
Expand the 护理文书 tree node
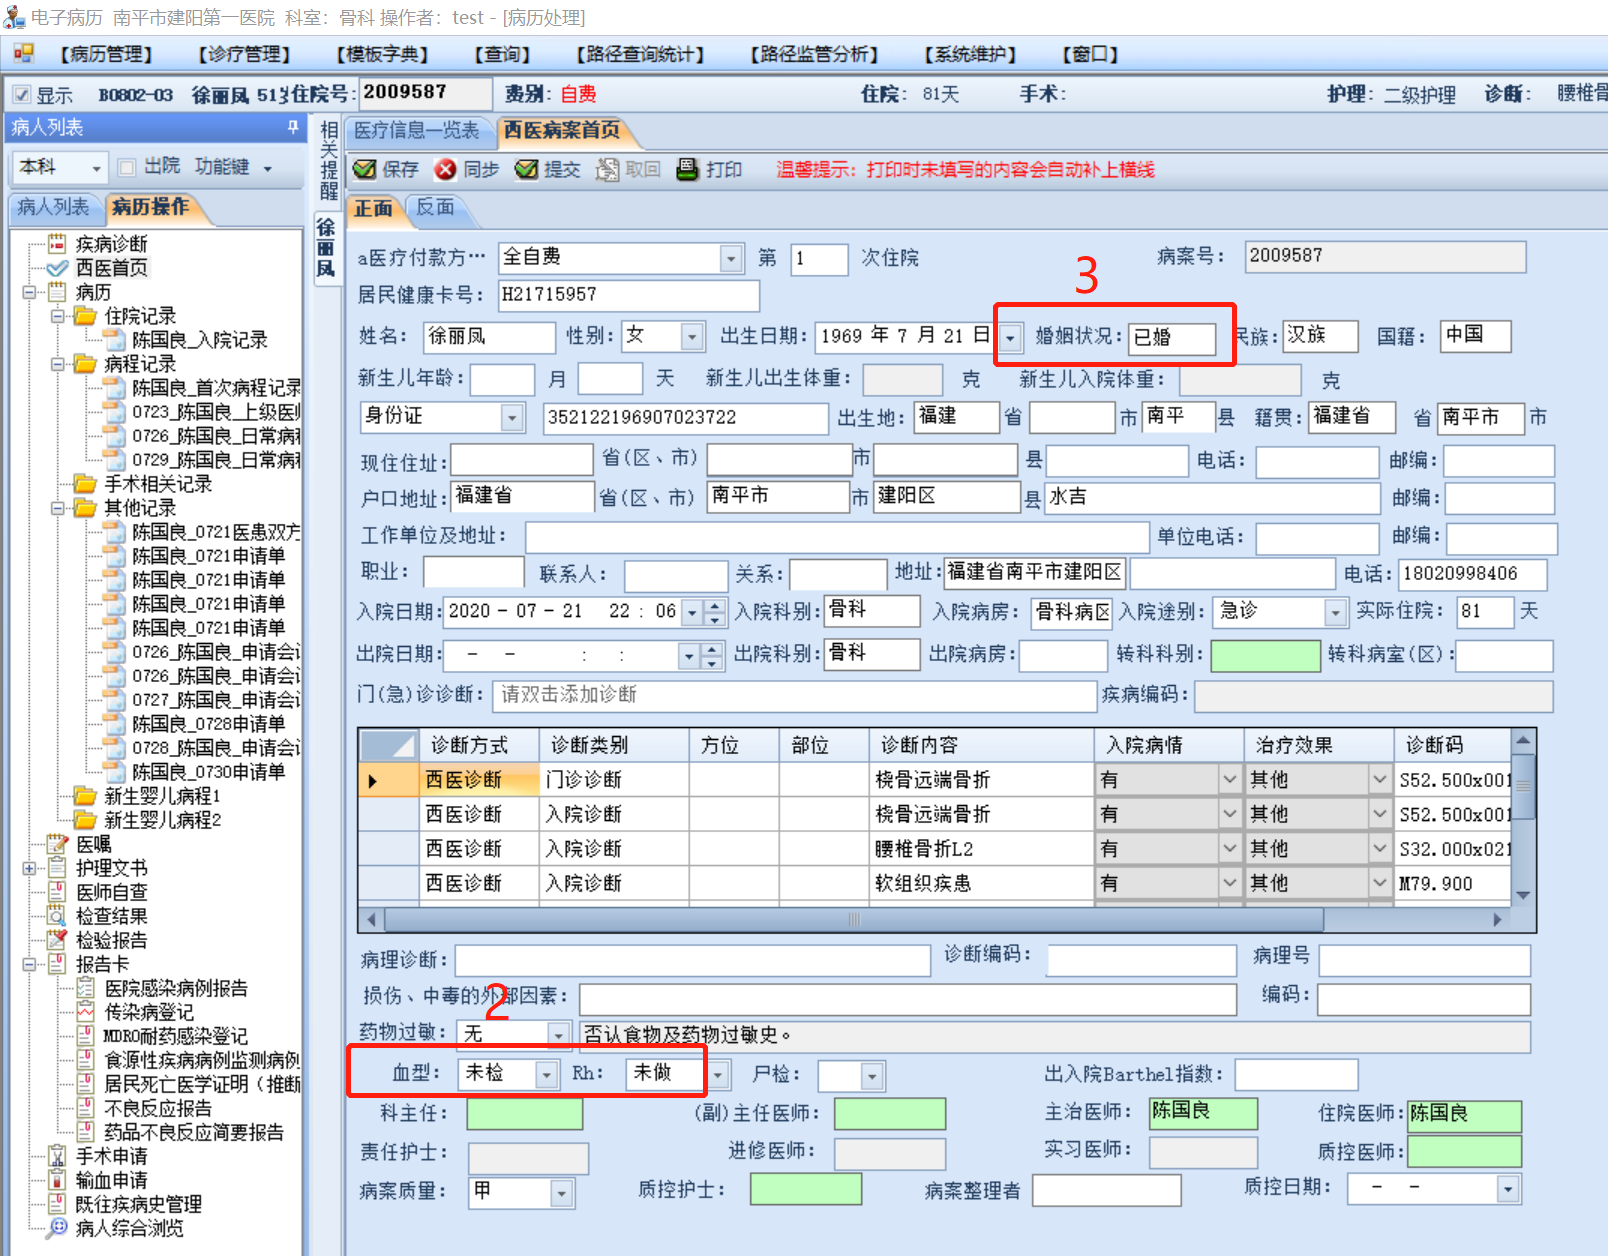30,868
